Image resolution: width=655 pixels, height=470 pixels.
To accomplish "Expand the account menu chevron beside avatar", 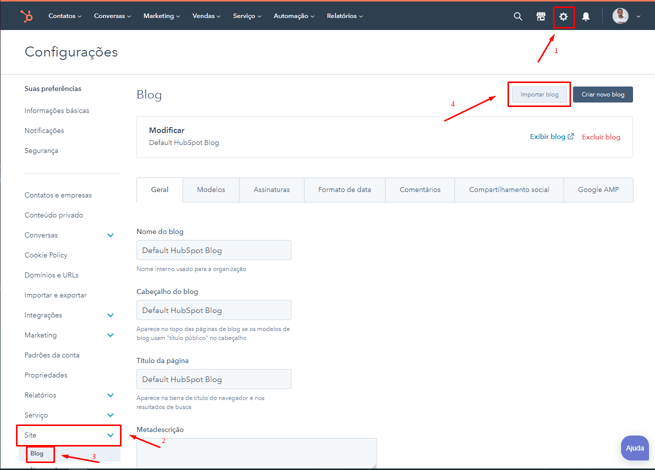I will click(638, 16).
